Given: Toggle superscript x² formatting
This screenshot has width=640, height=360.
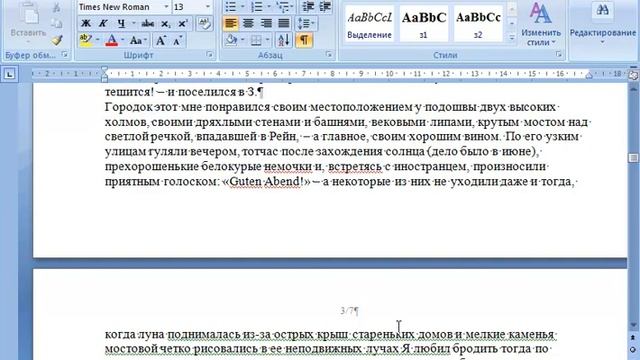Looking at the screenshot, I should (x=182, y=23).
